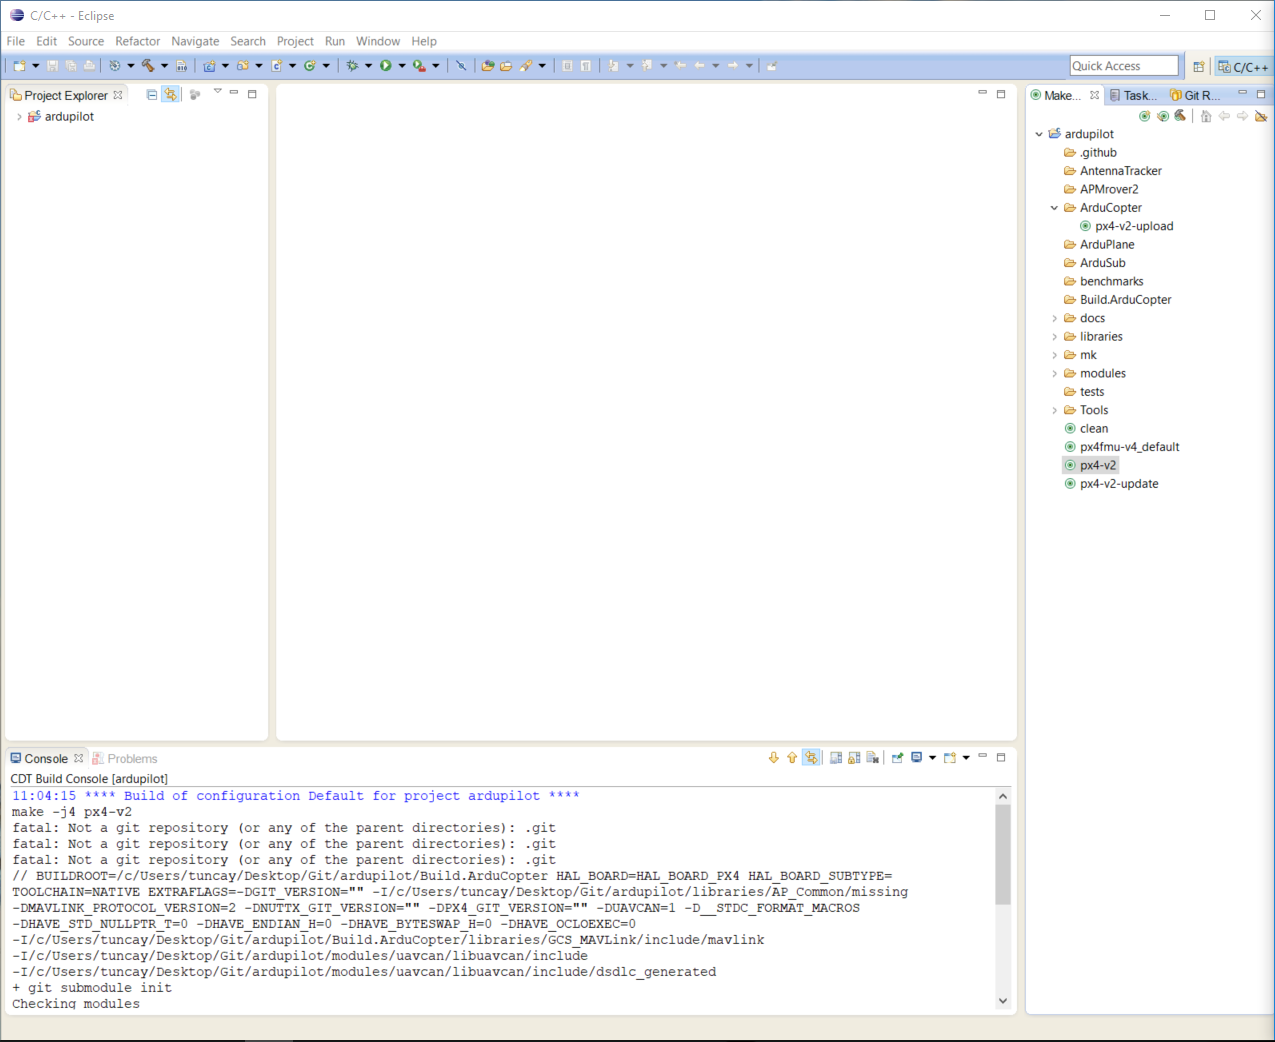Expand ardupilot project in Project Explorer
Screen dimensions: 1275x1042
pyautogui.click(x=19, y=117)
